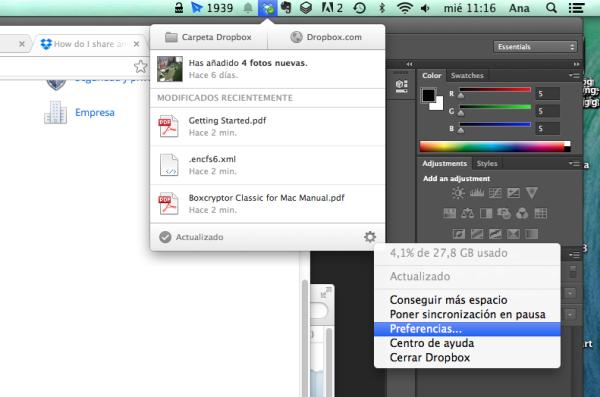Open the Wi-Fi menu bar icon

(404, 8)
